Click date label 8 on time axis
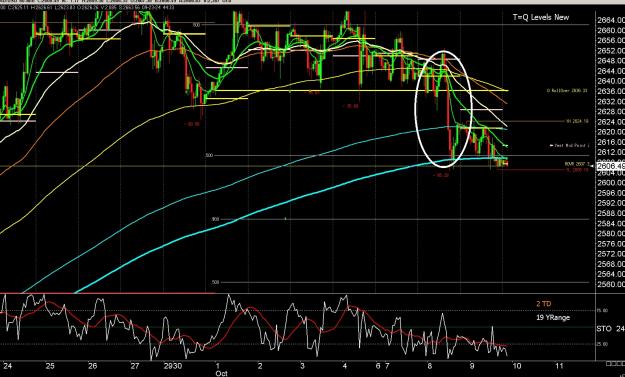The height and width of the screenshot is (377, 625). (429, 365)
